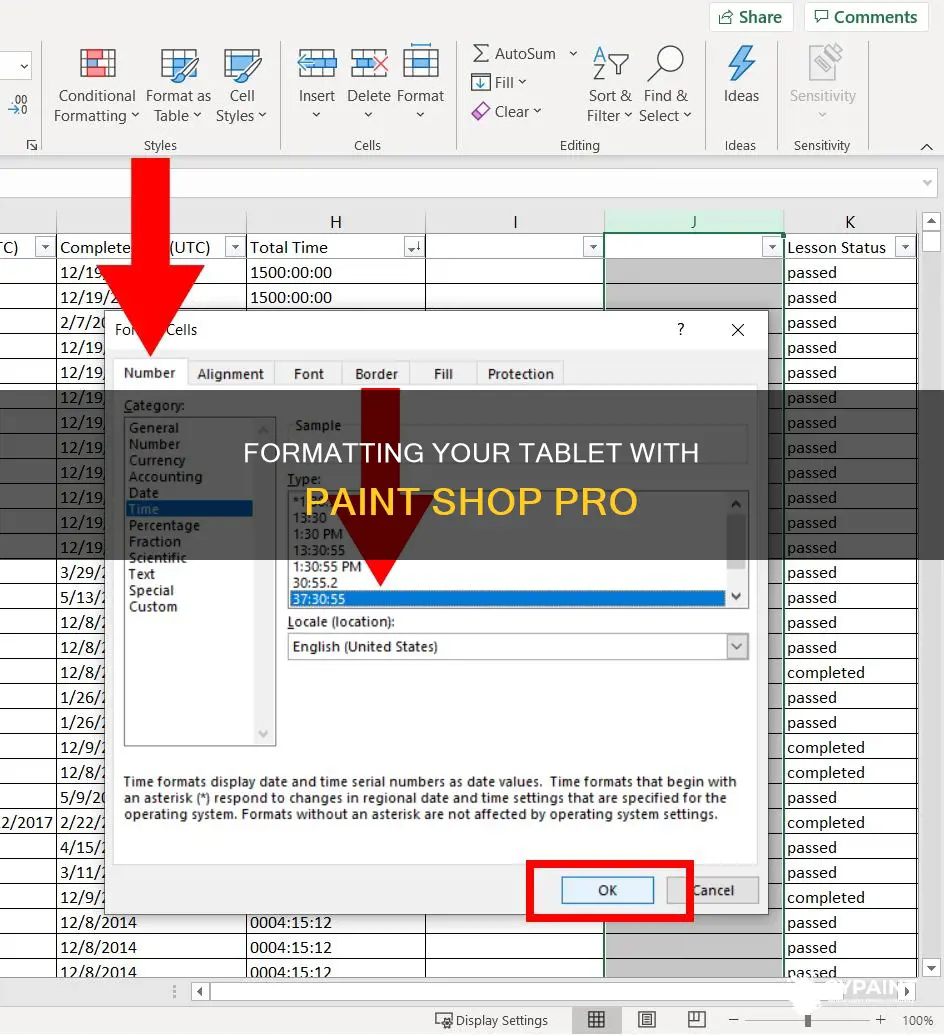The height and width of the screenshot is (1035, 944).
Task: Expand AutoSum dropdown arrow
Action: tap(573, 53)
